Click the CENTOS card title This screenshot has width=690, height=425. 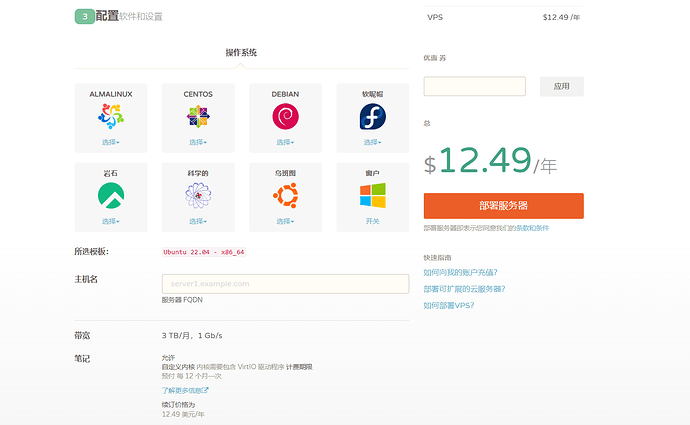point(198,94)
